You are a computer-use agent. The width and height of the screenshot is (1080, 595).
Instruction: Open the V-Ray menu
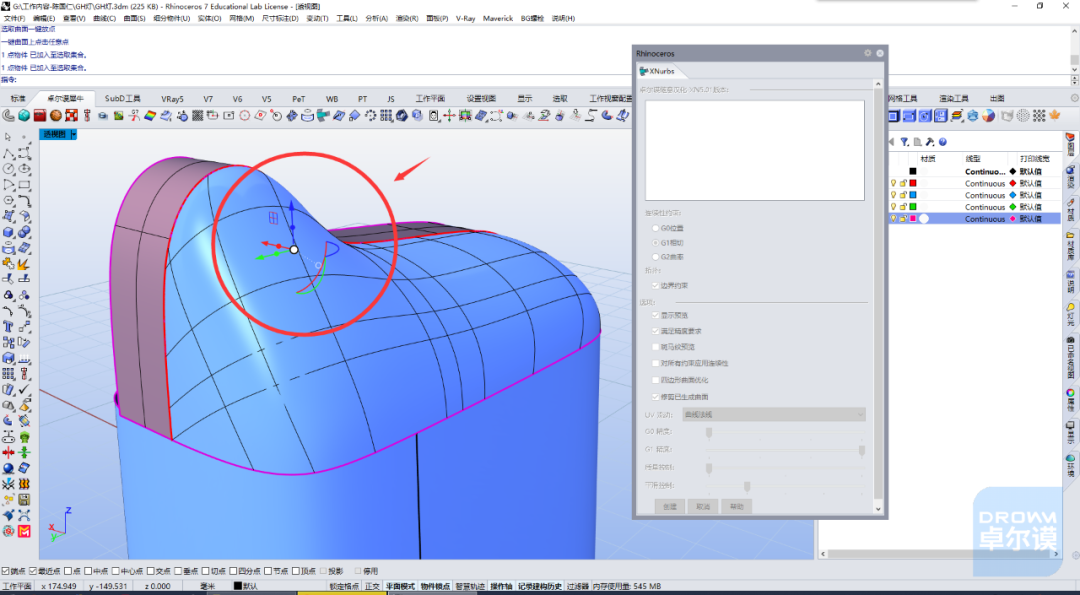click(x=466, y=19)
